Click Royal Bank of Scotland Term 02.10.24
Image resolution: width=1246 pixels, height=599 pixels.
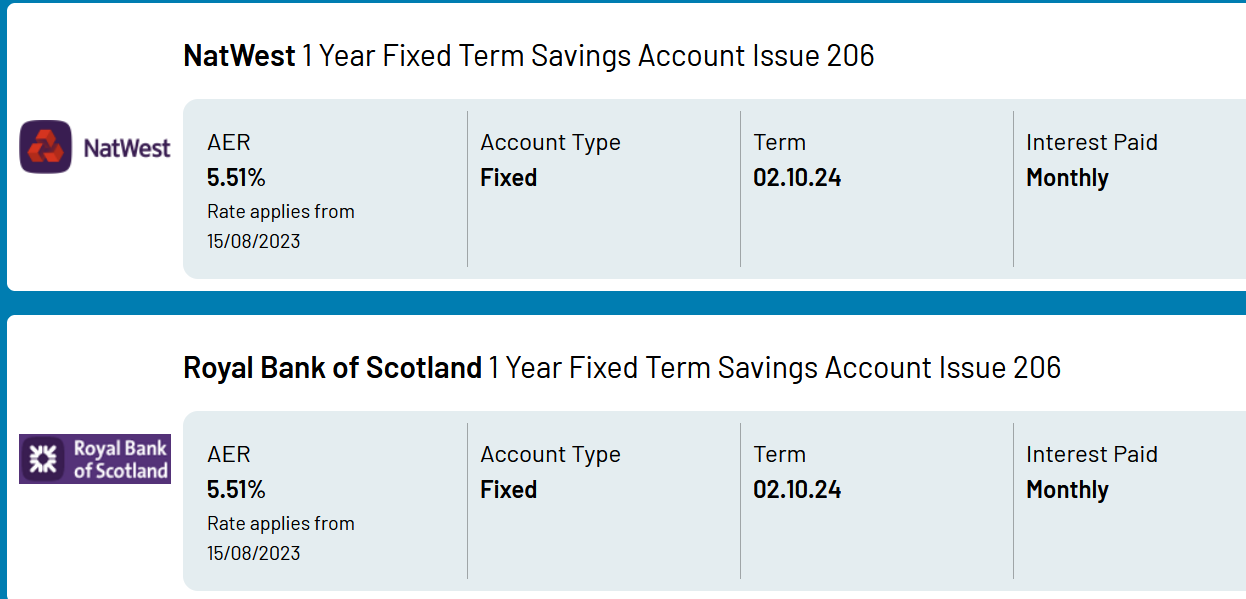click(797, 490)
